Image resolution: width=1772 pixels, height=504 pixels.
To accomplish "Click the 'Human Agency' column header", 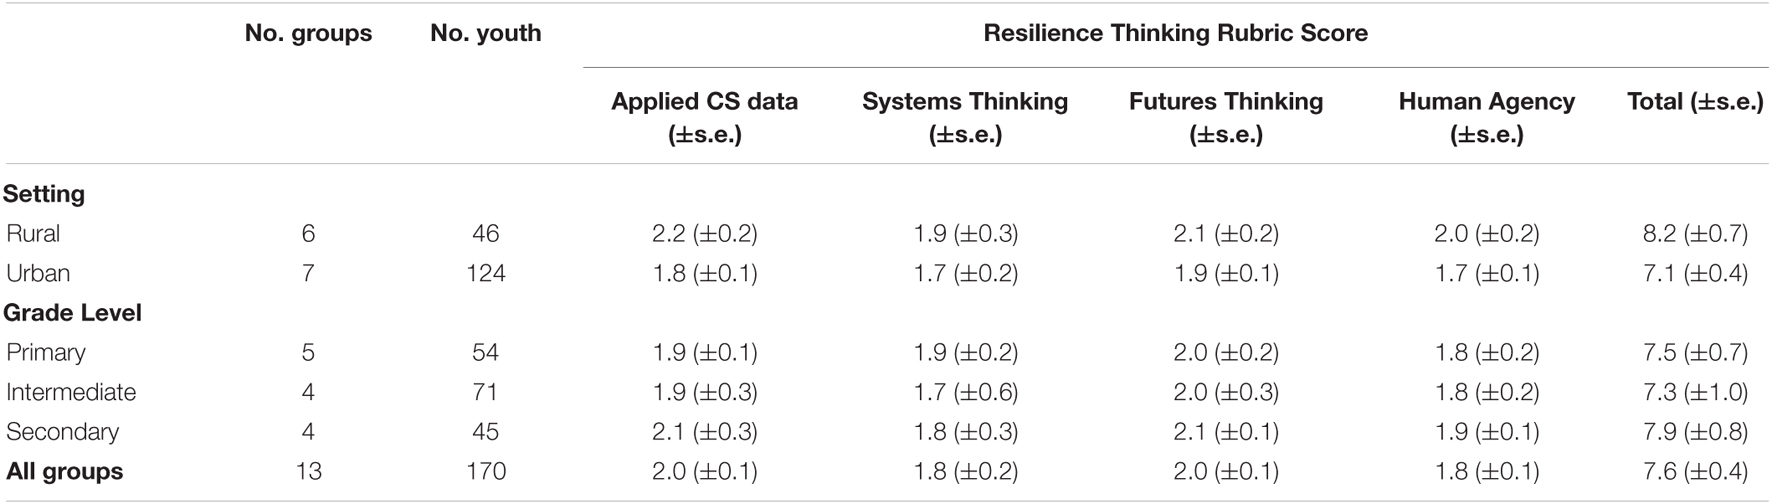I will click(1487, 117).
